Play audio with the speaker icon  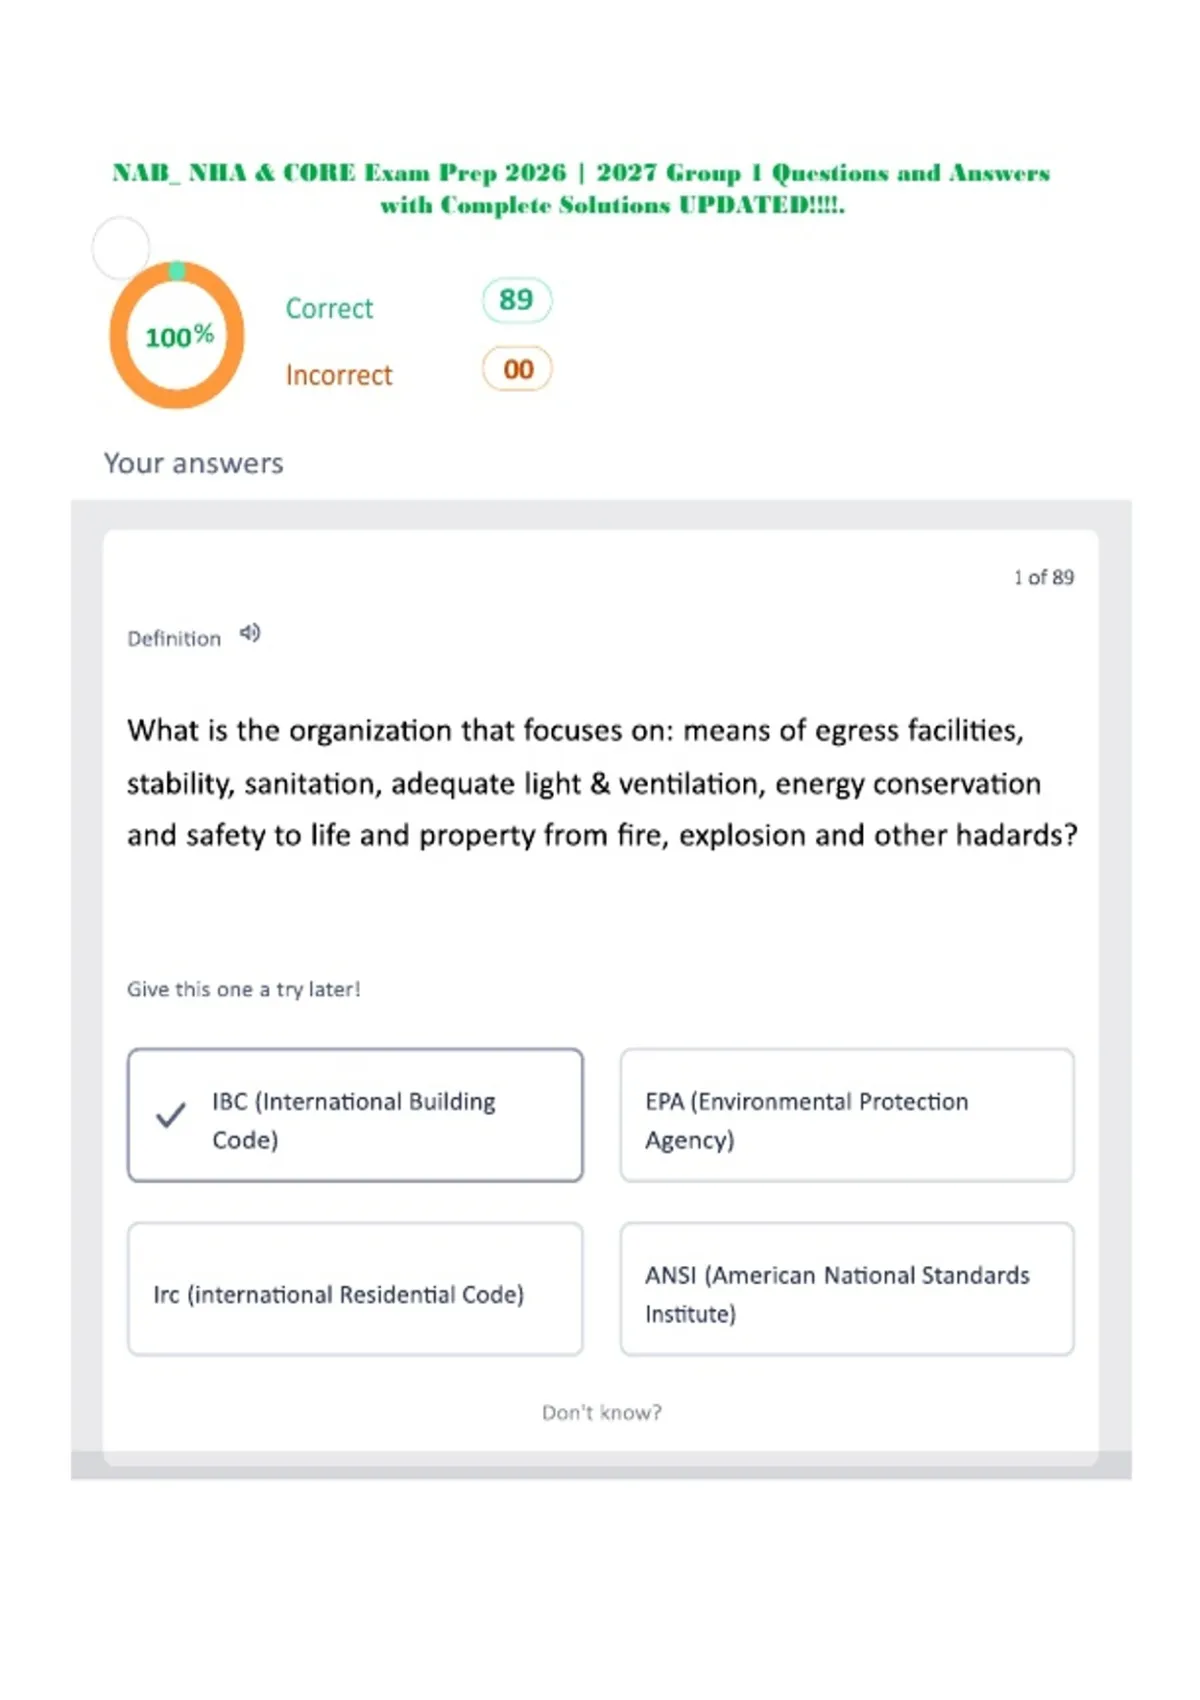coord(250,633)
